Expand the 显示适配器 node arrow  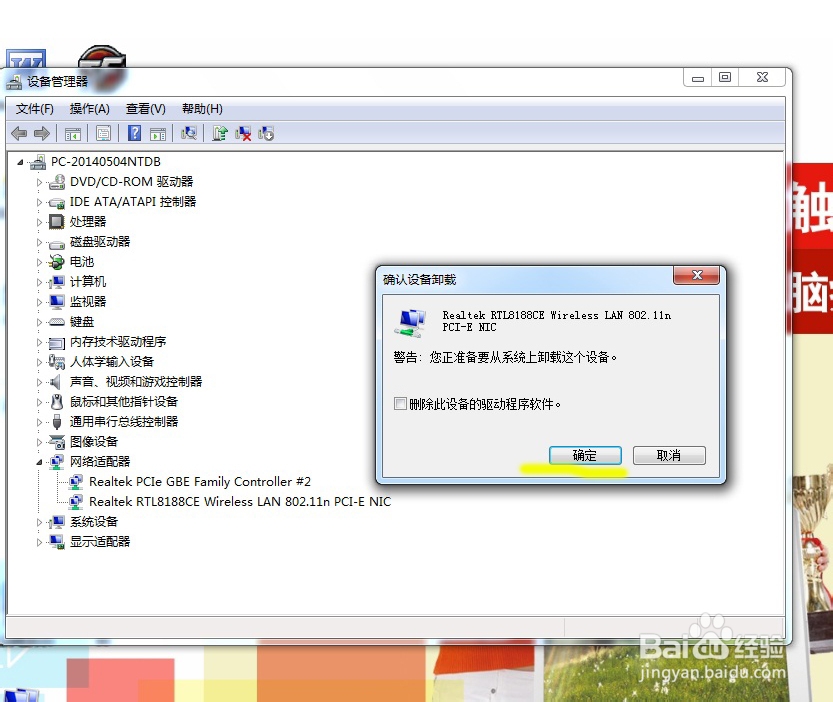39,543
